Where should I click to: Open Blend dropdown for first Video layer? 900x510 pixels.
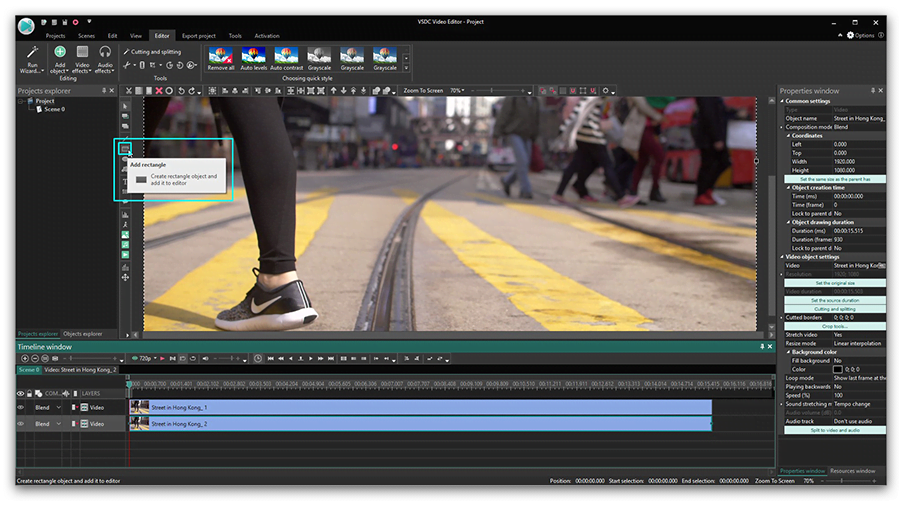point(58,407)
